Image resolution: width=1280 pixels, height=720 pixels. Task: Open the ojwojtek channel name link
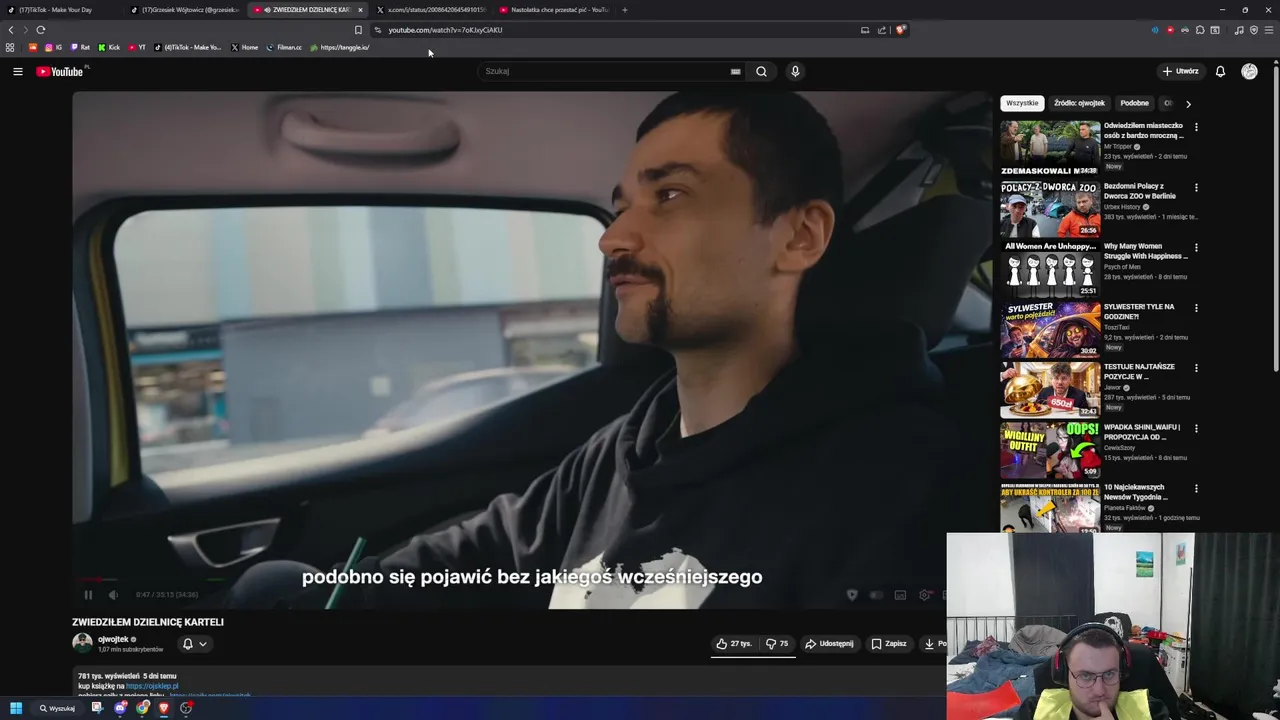click(113, 639)
